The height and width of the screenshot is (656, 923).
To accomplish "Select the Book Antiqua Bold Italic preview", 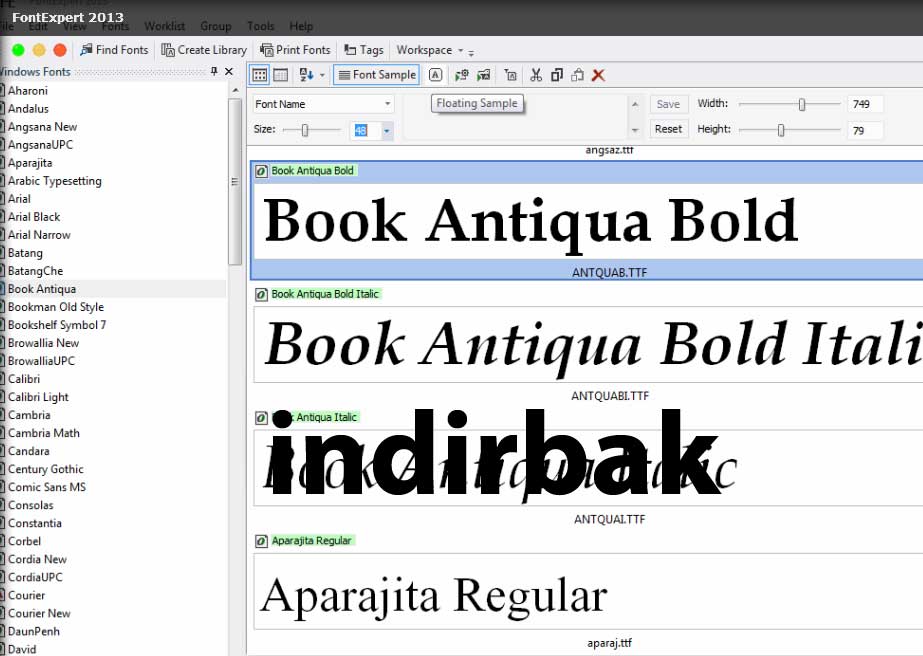I will 588,344.
